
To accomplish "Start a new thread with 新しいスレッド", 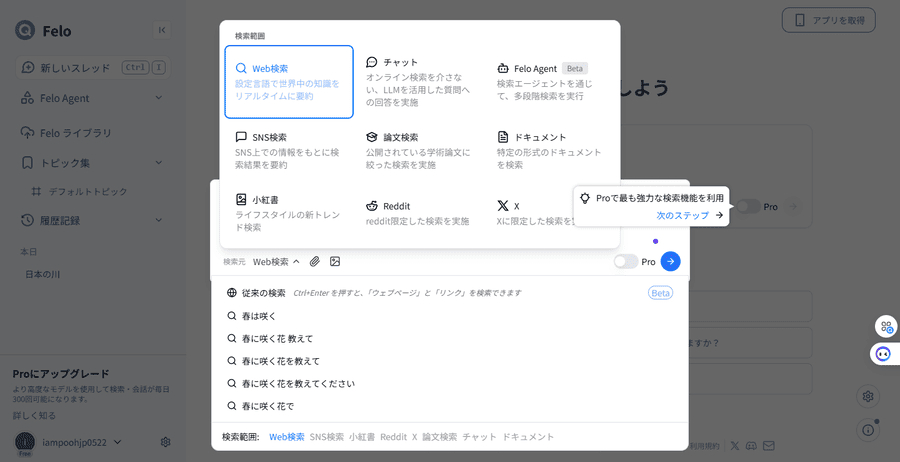I will coord(93,68).
